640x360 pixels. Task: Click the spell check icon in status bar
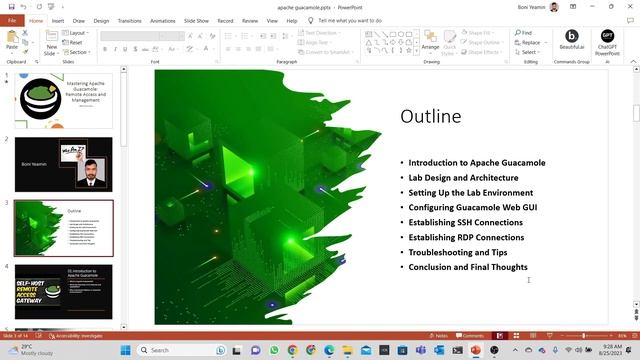[x=39, y=336]
